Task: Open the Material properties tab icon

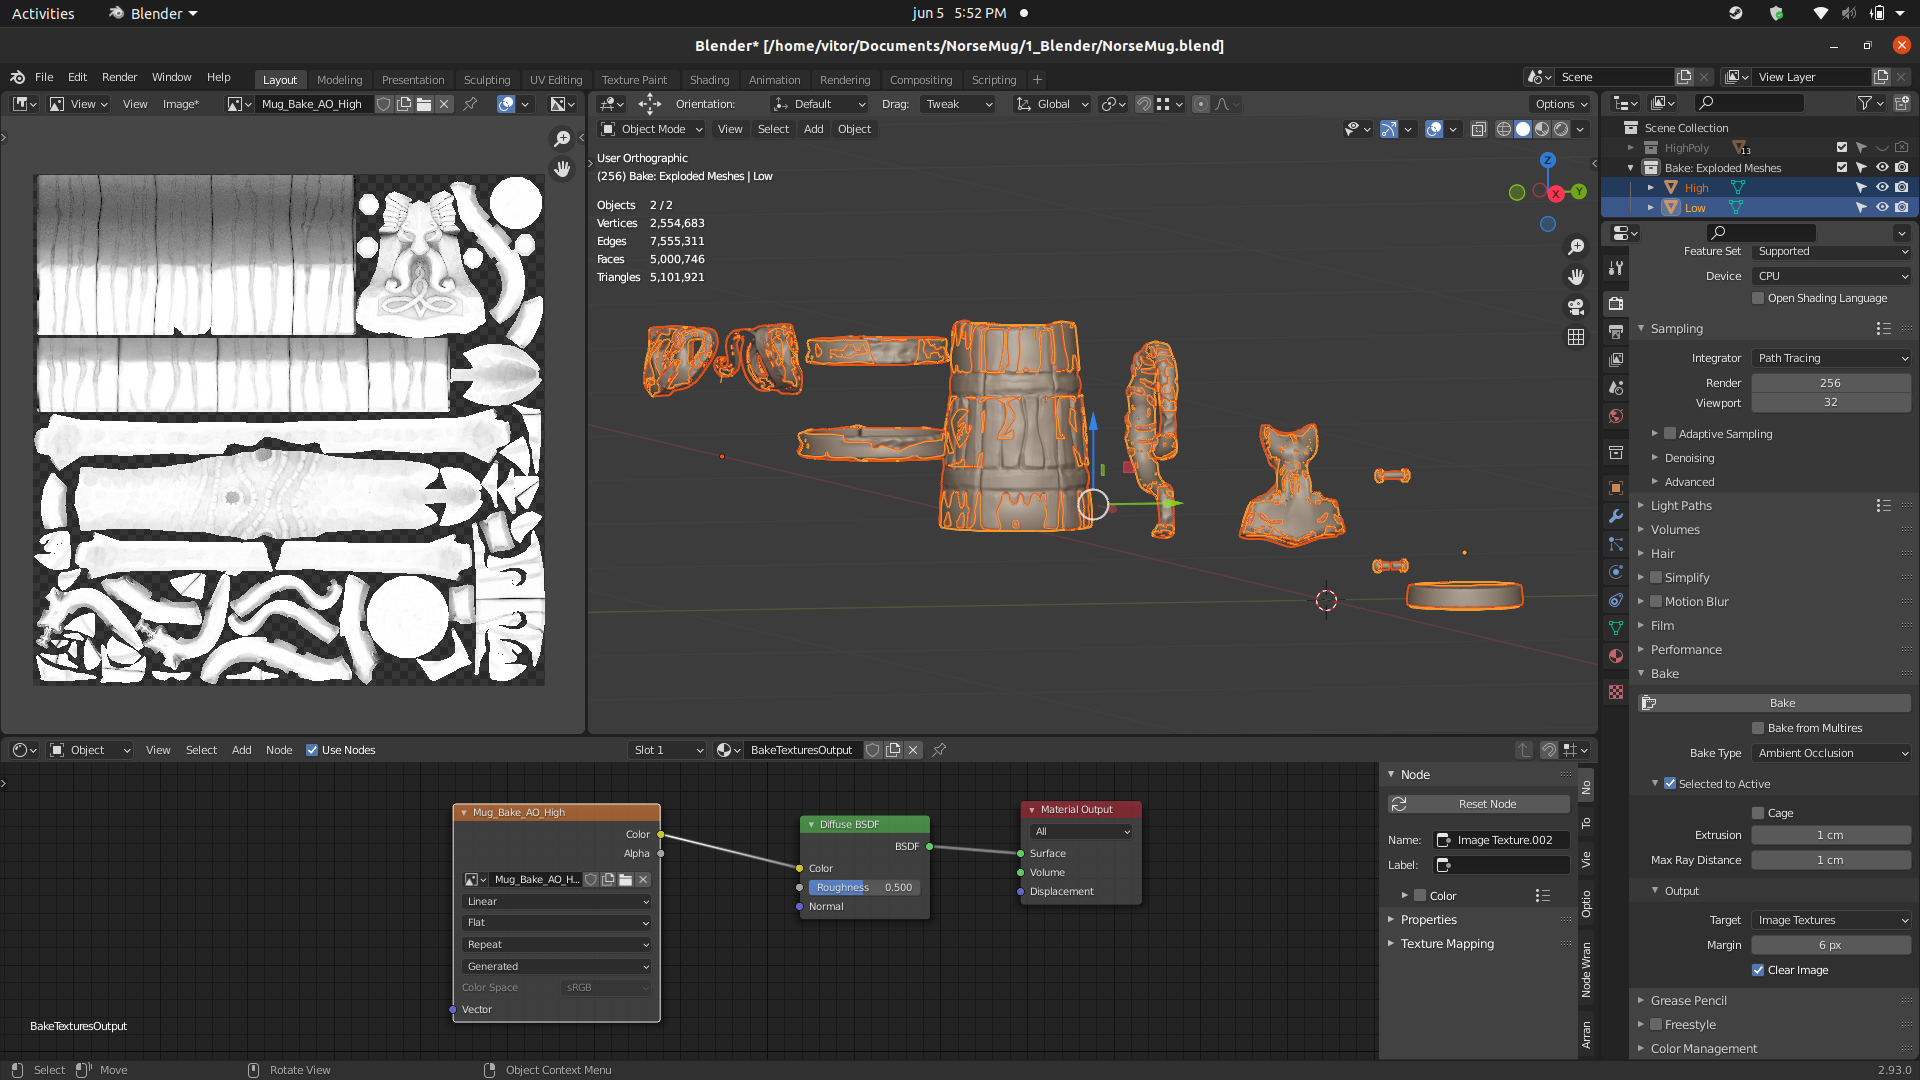Action: [x=1616, y=656]
